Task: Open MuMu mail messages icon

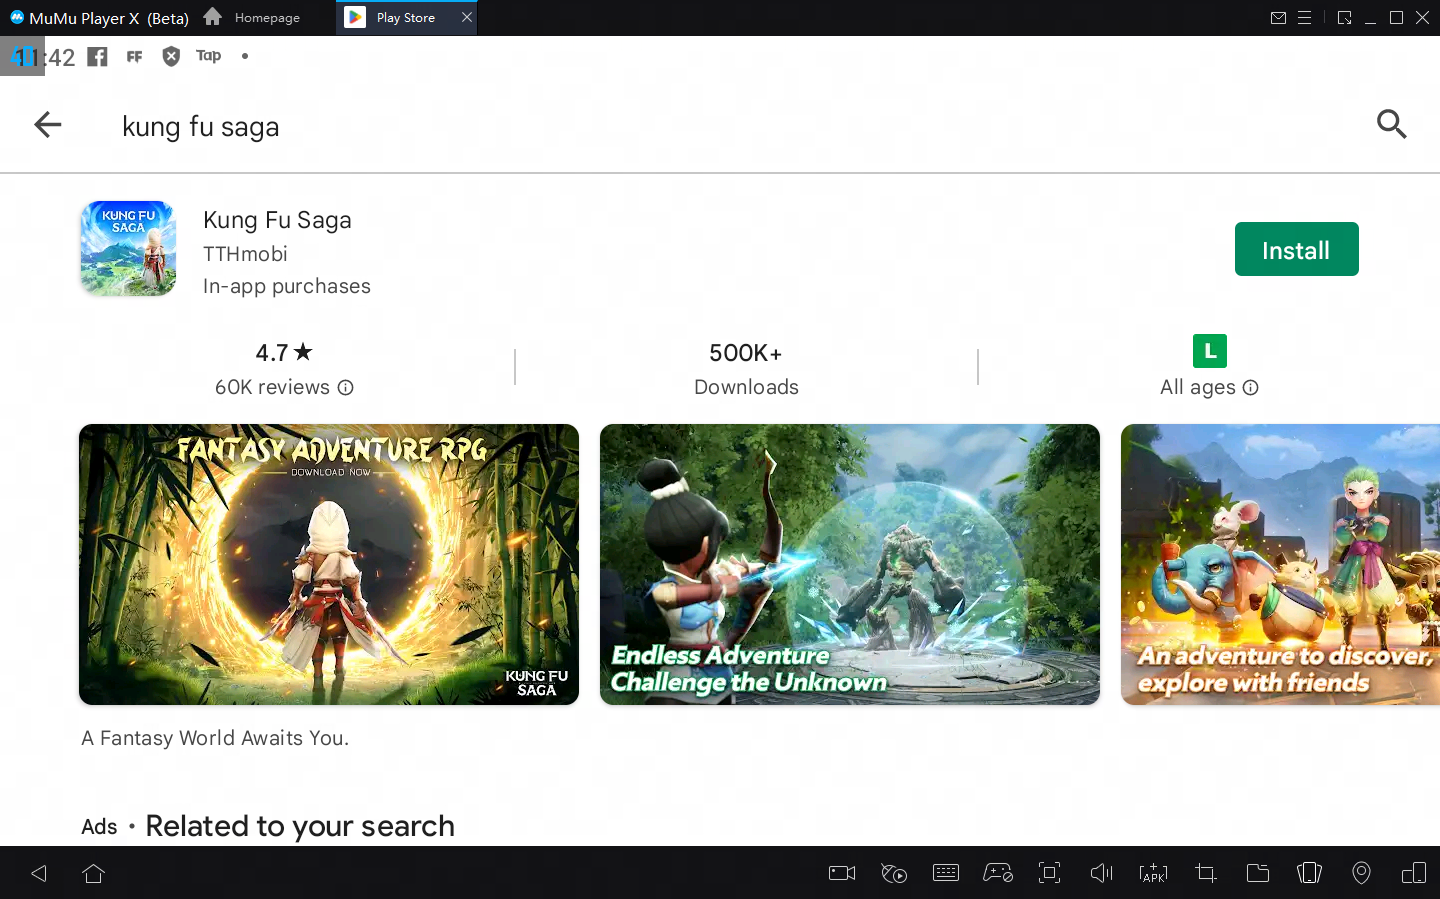Action: click(x=1278, y=18)
